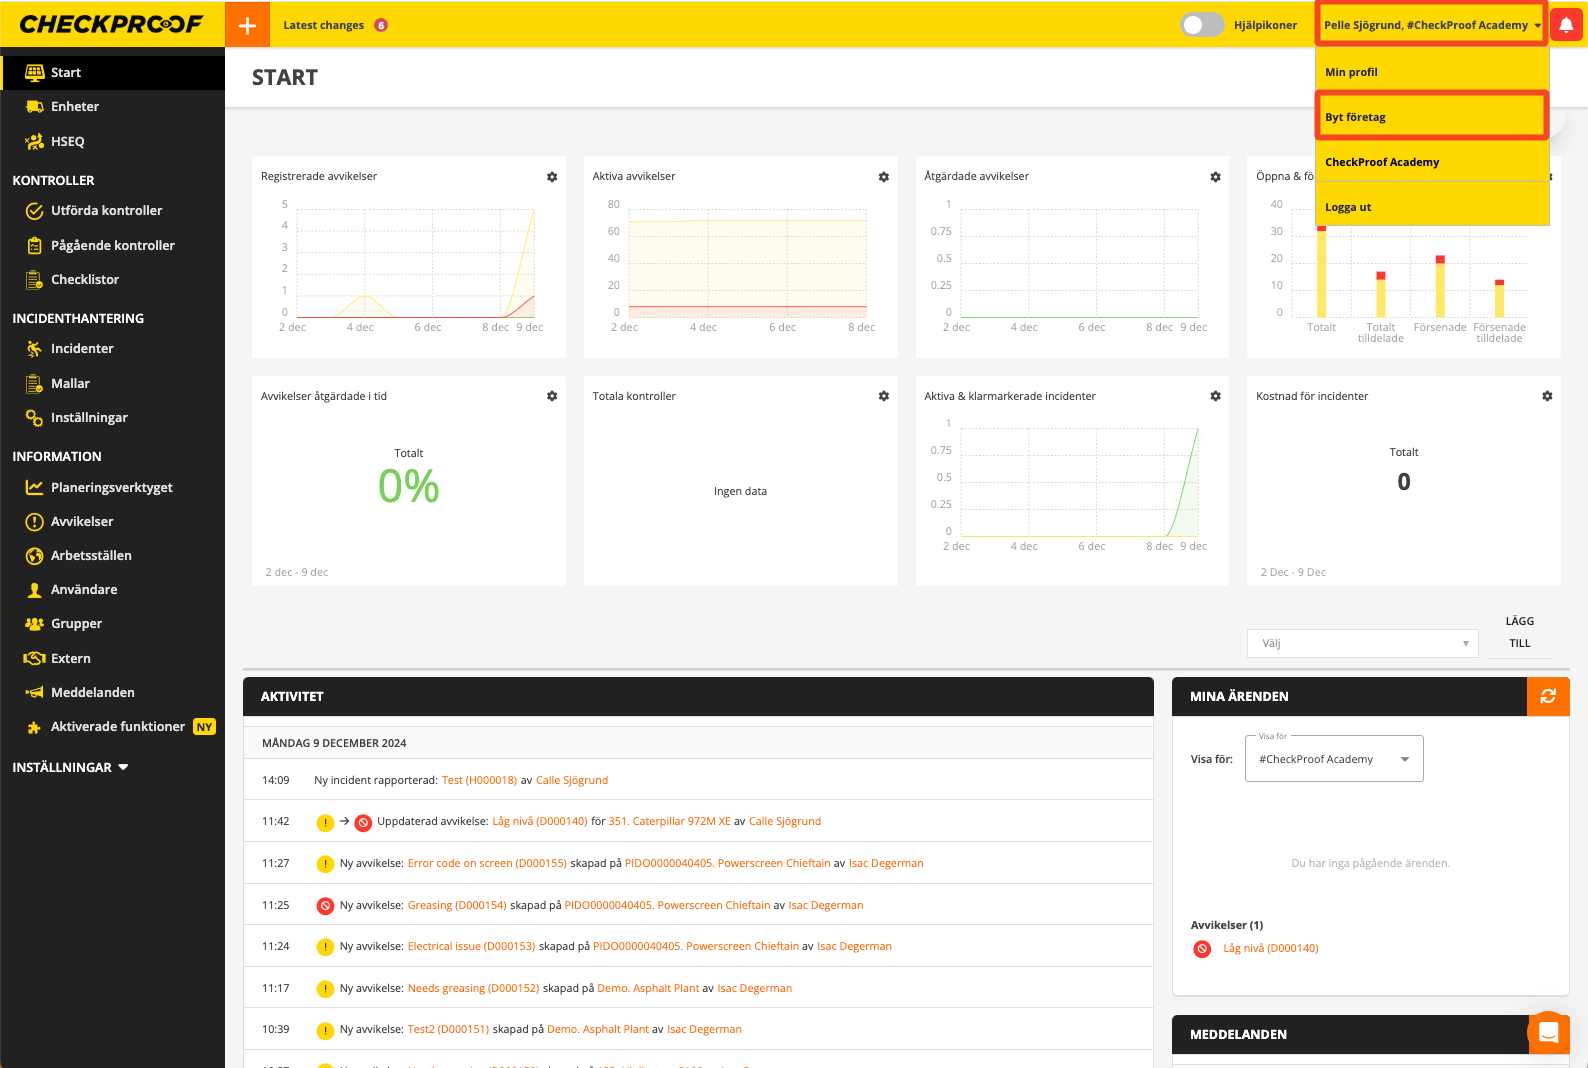The width and height of the screenshot is (1588, 1068).
Task: Click gear icon on Aktiva avvikelser widget
Action: (x=884, y=177)
